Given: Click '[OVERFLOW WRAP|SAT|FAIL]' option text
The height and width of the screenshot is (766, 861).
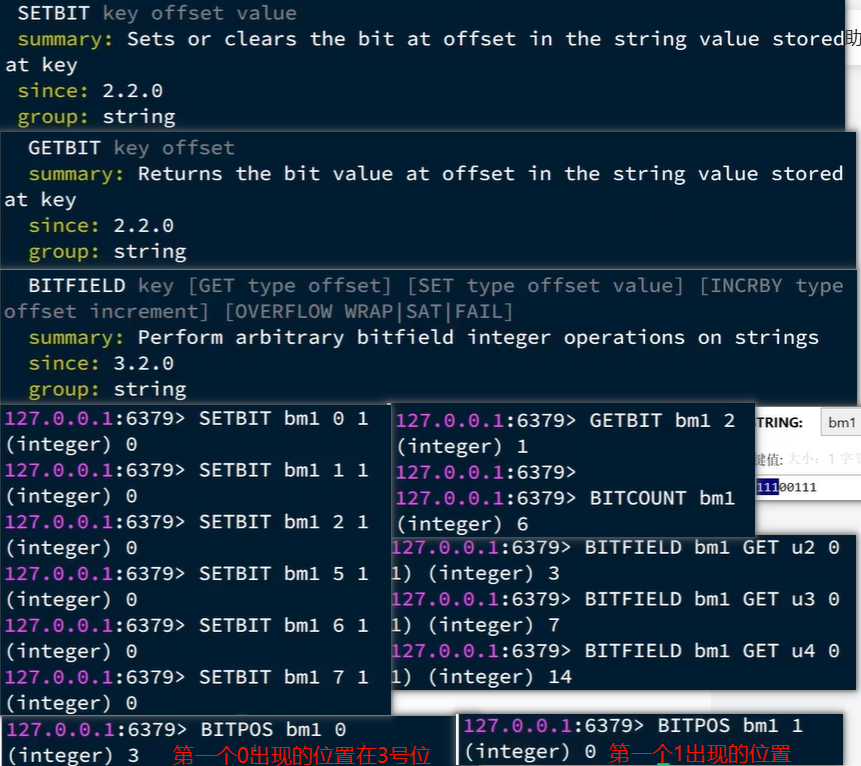Looking at the screenshot, I should pos(368,311).
